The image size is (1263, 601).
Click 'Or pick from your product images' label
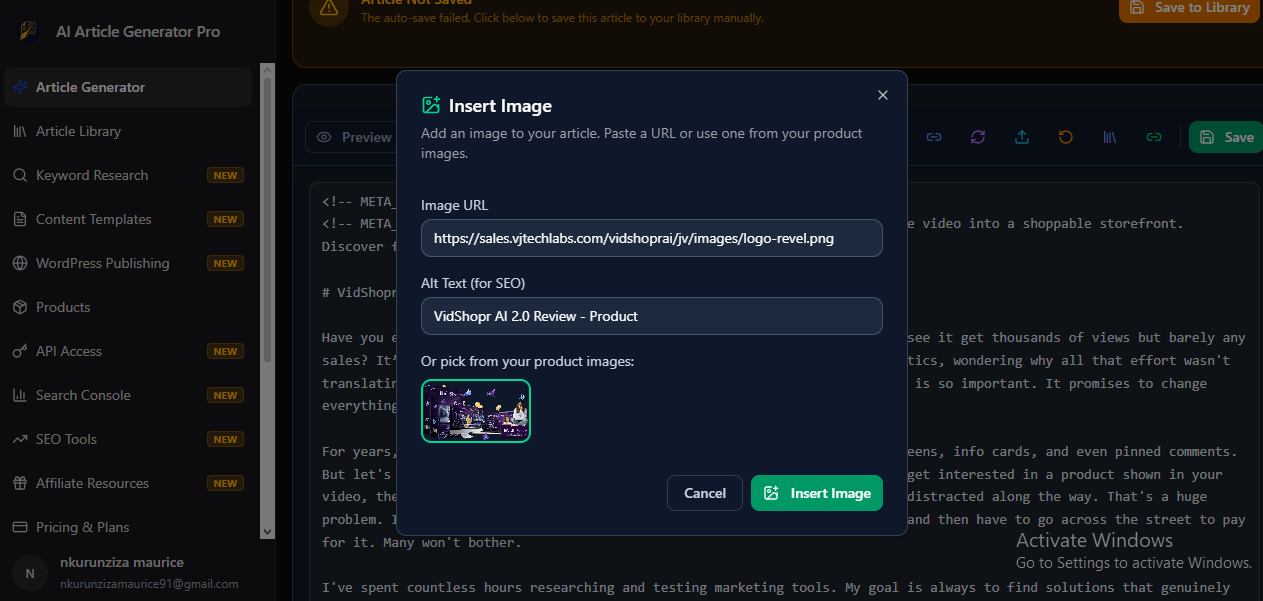[527, 361]
